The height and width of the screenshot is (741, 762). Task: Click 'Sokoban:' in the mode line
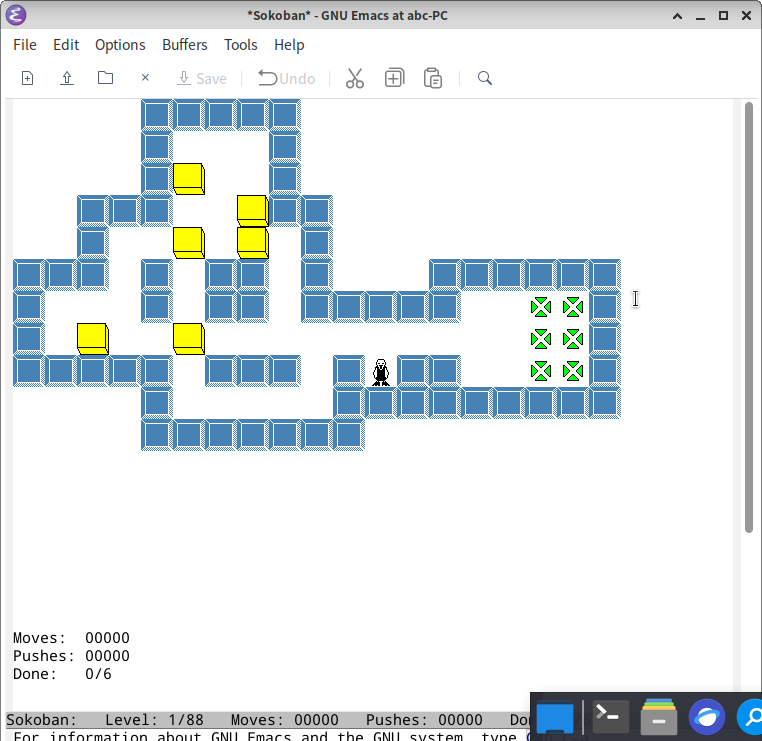(41, 720)
